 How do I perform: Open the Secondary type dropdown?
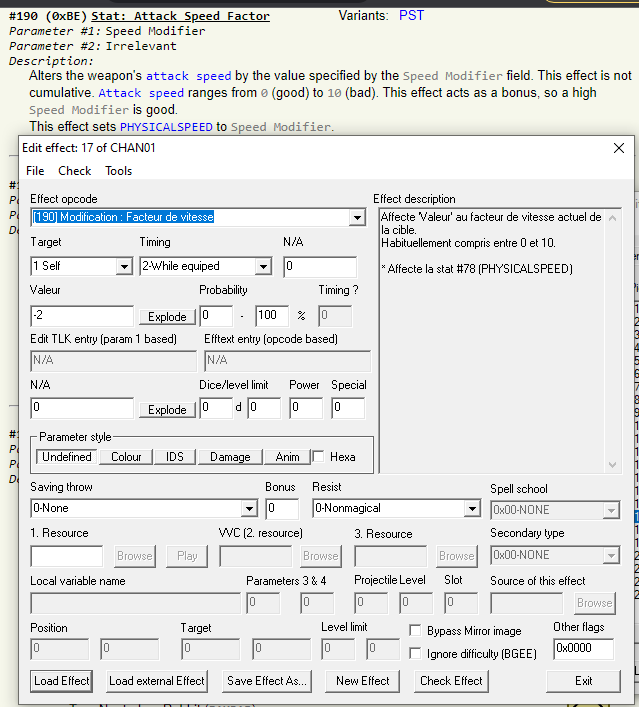[611, 556]
